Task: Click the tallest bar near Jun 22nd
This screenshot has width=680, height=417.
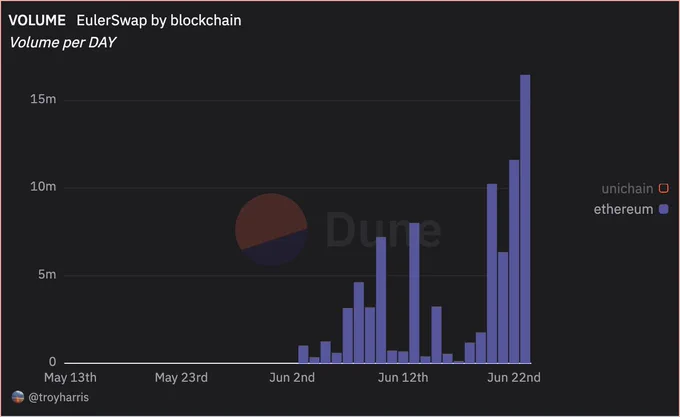Action: tap(525, 219)
